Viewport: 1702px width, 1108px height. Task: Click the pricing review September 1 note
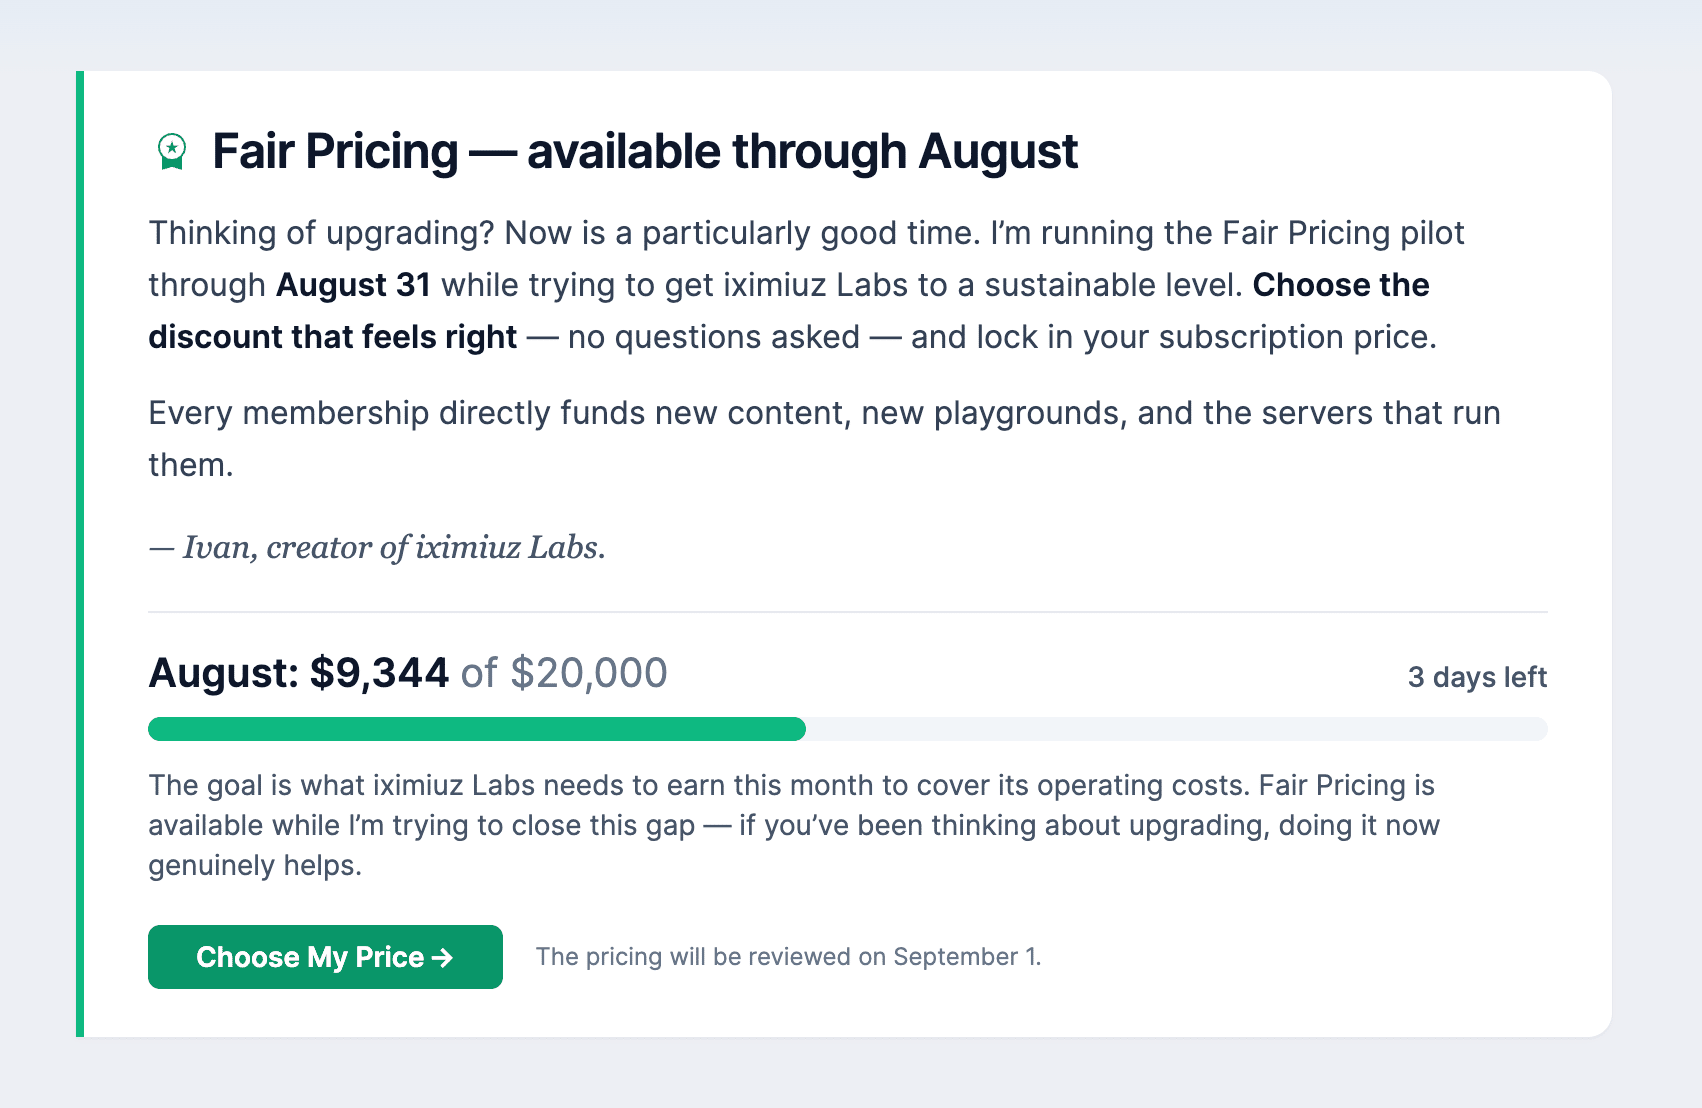788,957
